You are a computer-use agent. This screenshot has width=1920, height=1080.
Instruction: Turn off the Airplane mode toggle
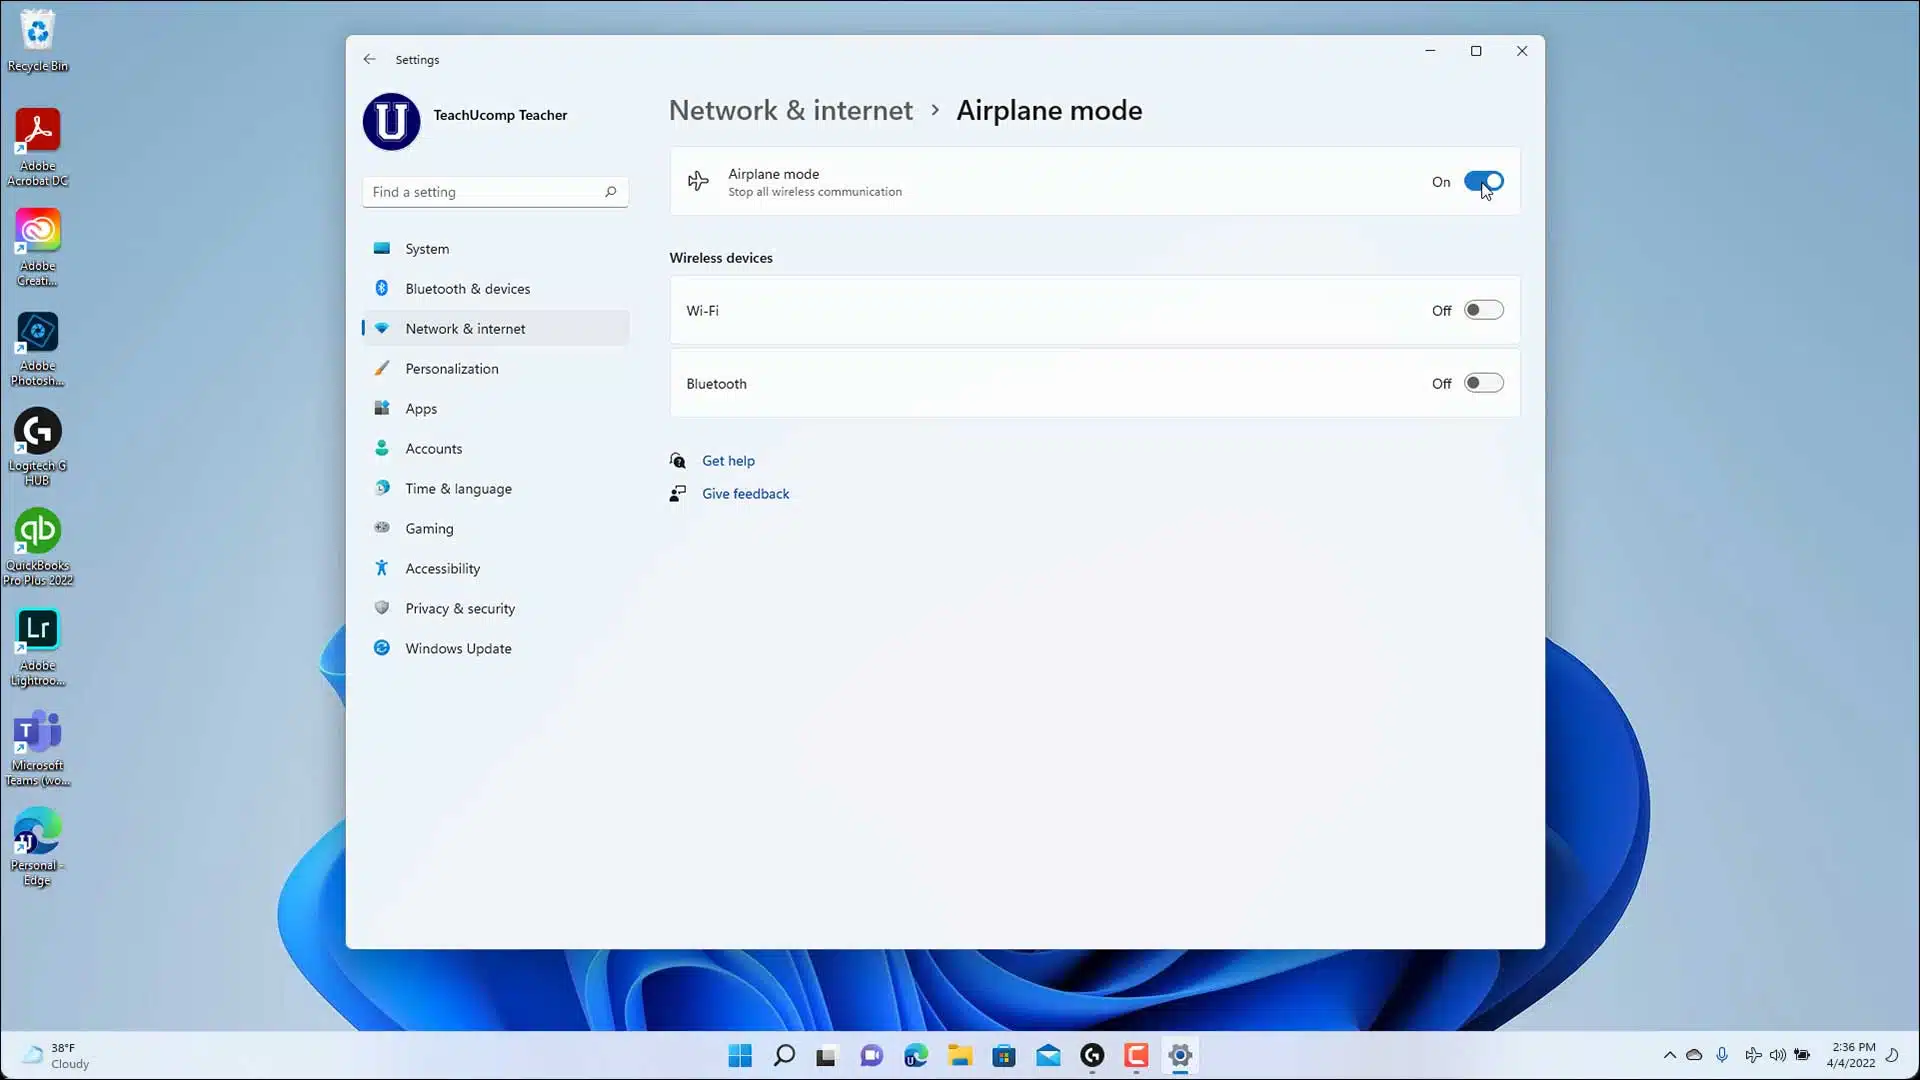coord(1483,182)
